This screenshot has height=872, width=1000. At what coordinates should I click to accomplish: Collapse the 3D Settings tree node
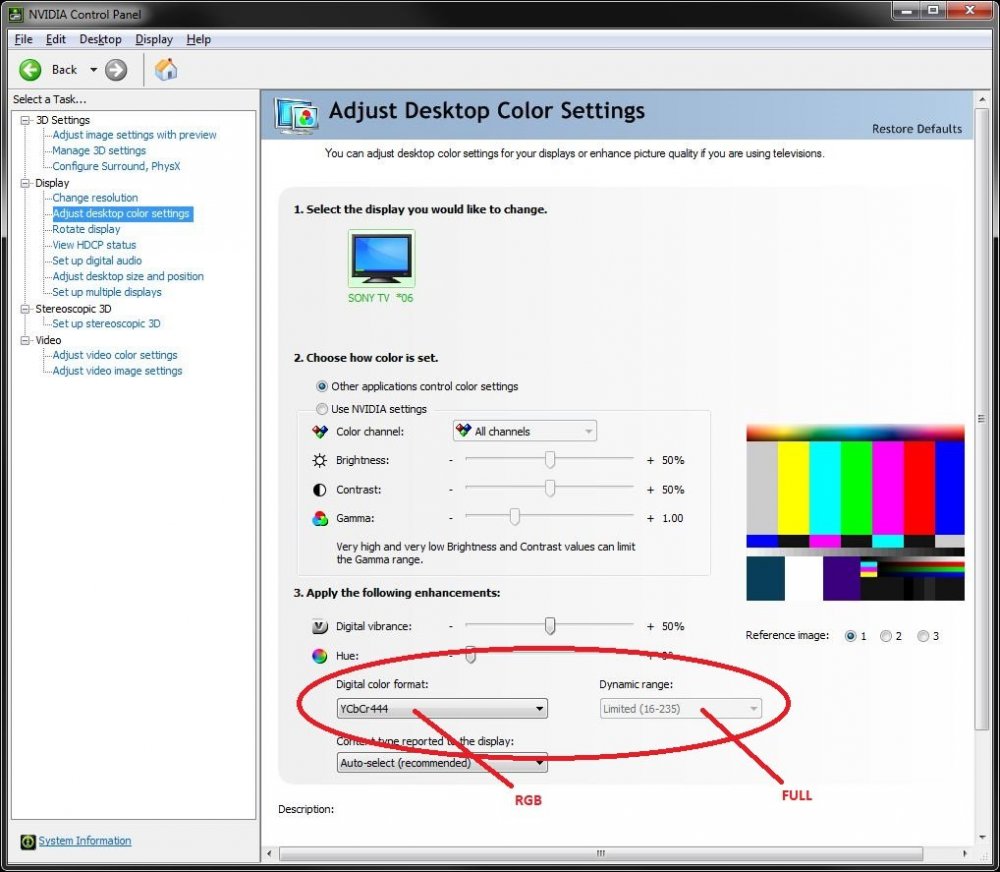pyautogui.click(x=26, y=120)
